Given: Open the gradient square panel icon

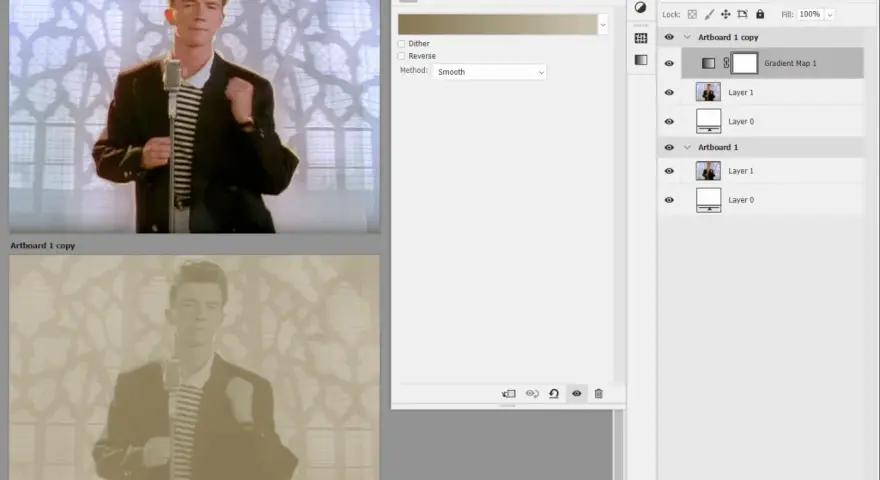Looking at the screenshot, I should click(x=641, y=60).
